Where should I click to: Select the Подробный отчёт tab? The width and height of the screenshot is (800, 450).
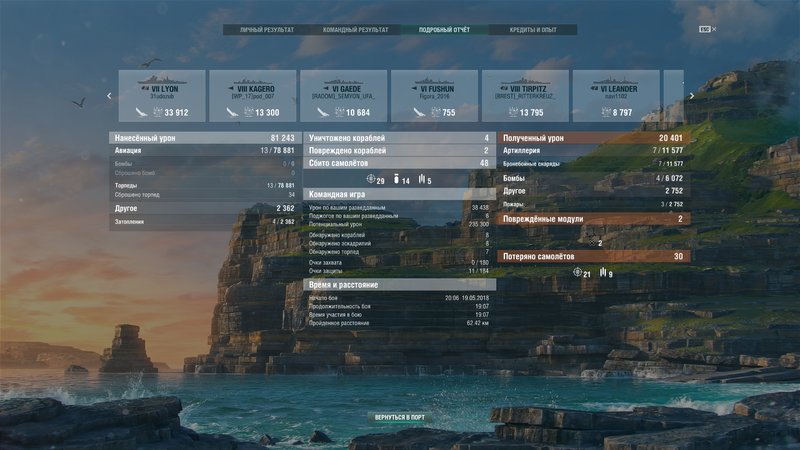click(444, 30)
